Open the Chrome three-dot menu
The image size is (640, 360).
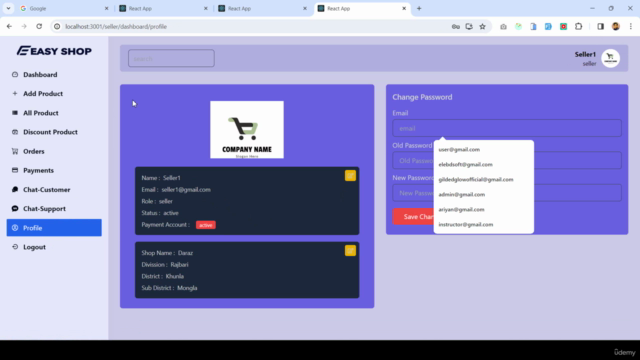(x=631, y=27)
